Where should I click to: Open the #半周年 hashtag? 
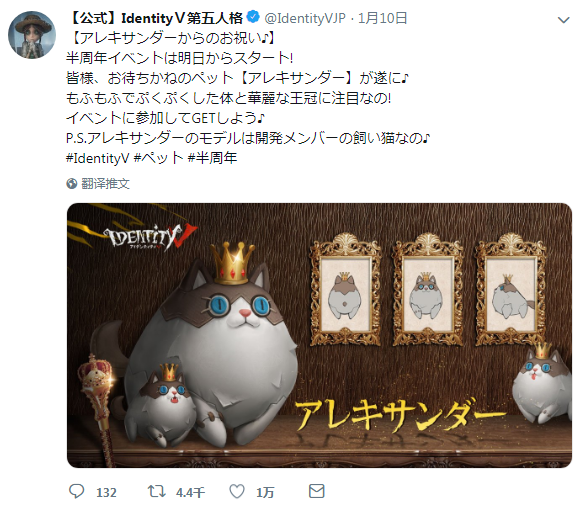click(x=212, y=158)
